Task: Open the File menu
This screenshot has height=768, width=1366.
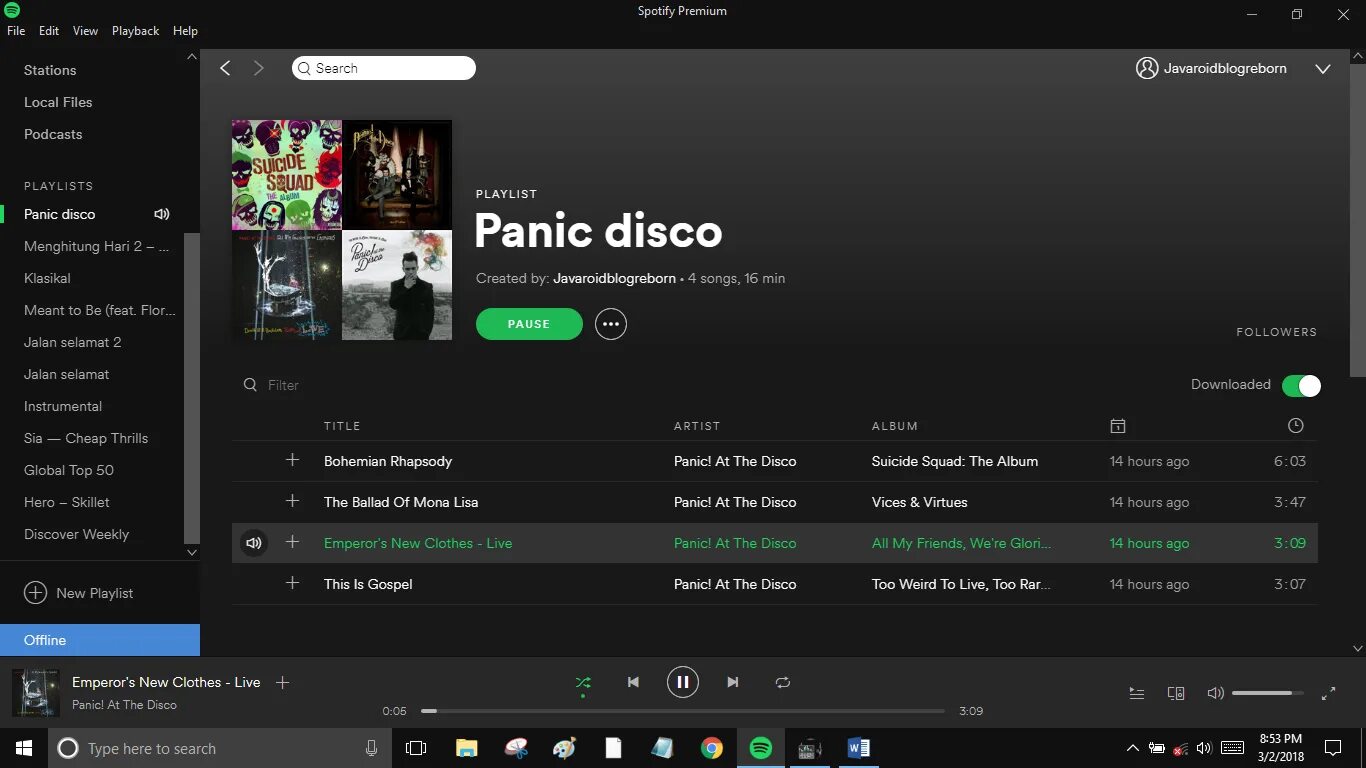Action: point(16,31)
